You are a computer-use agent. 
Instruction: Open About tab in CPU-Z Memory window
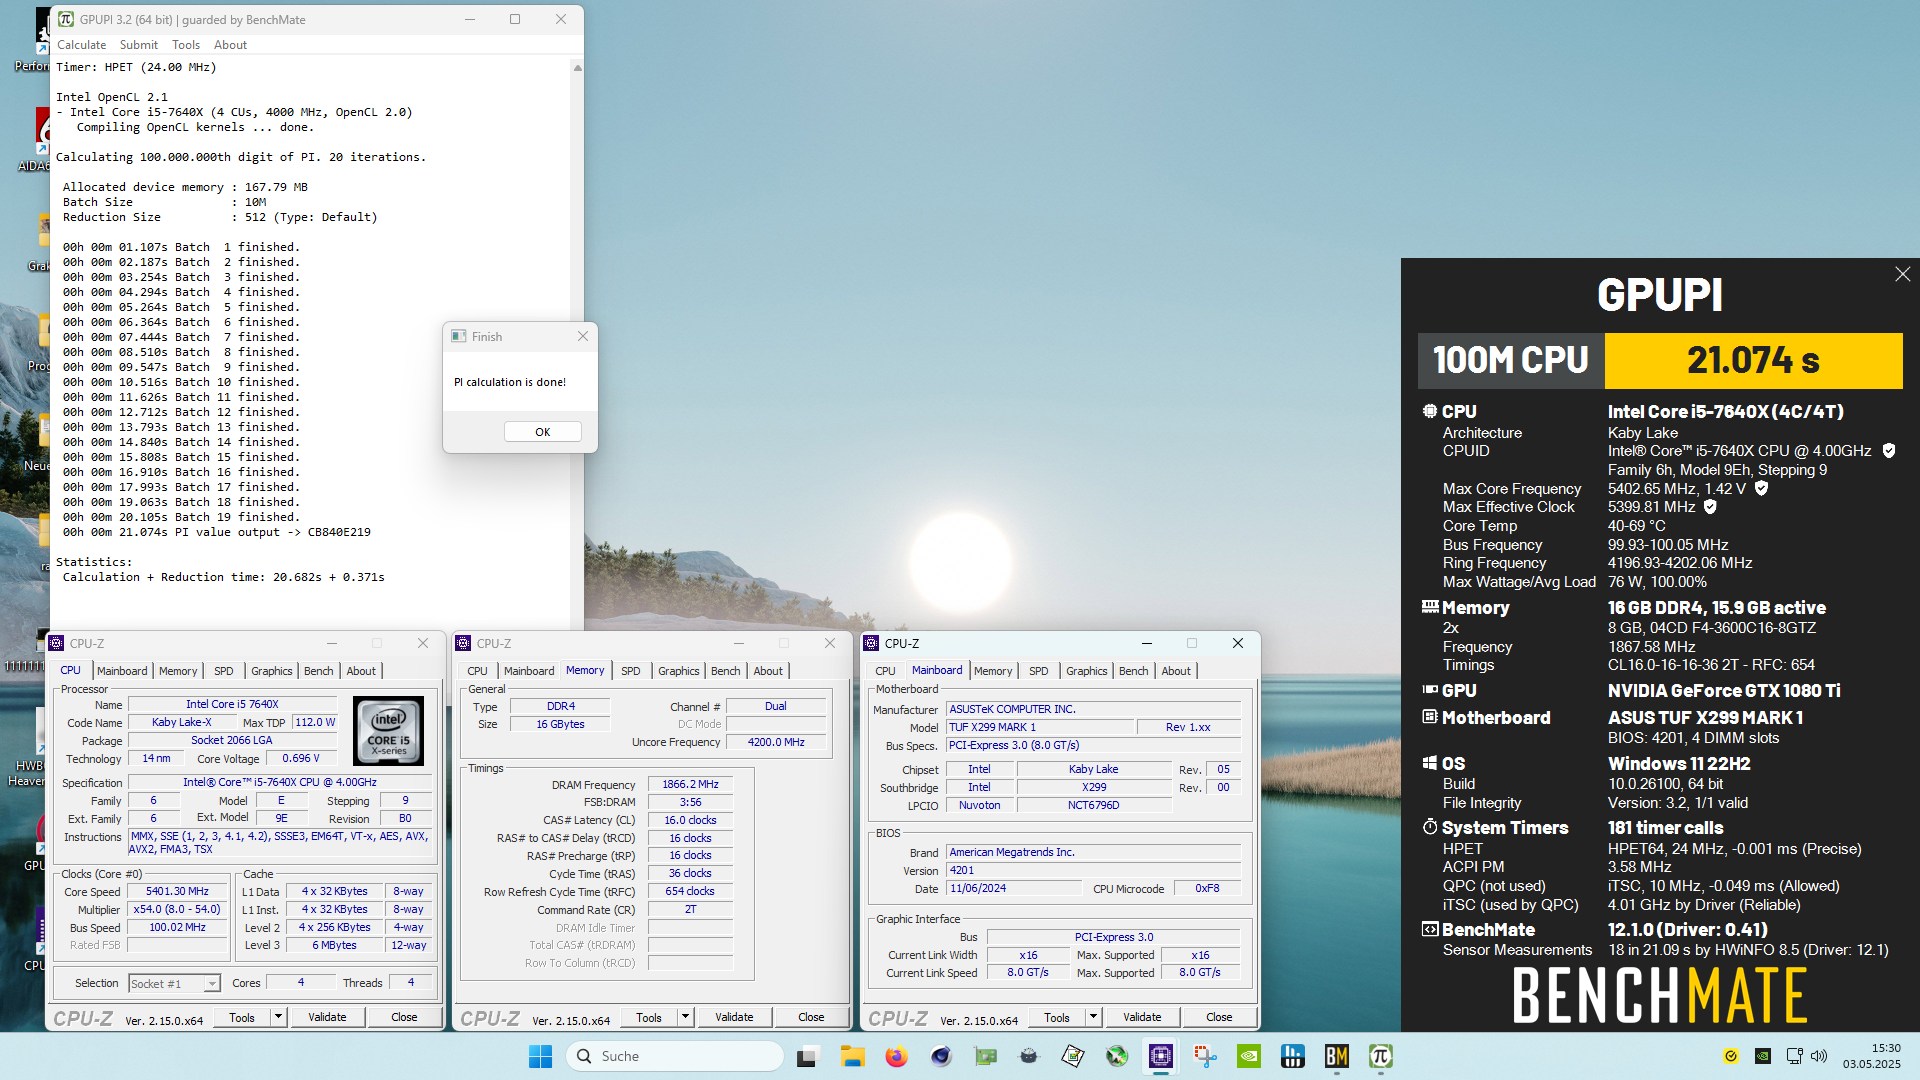(x=768, y=671)
